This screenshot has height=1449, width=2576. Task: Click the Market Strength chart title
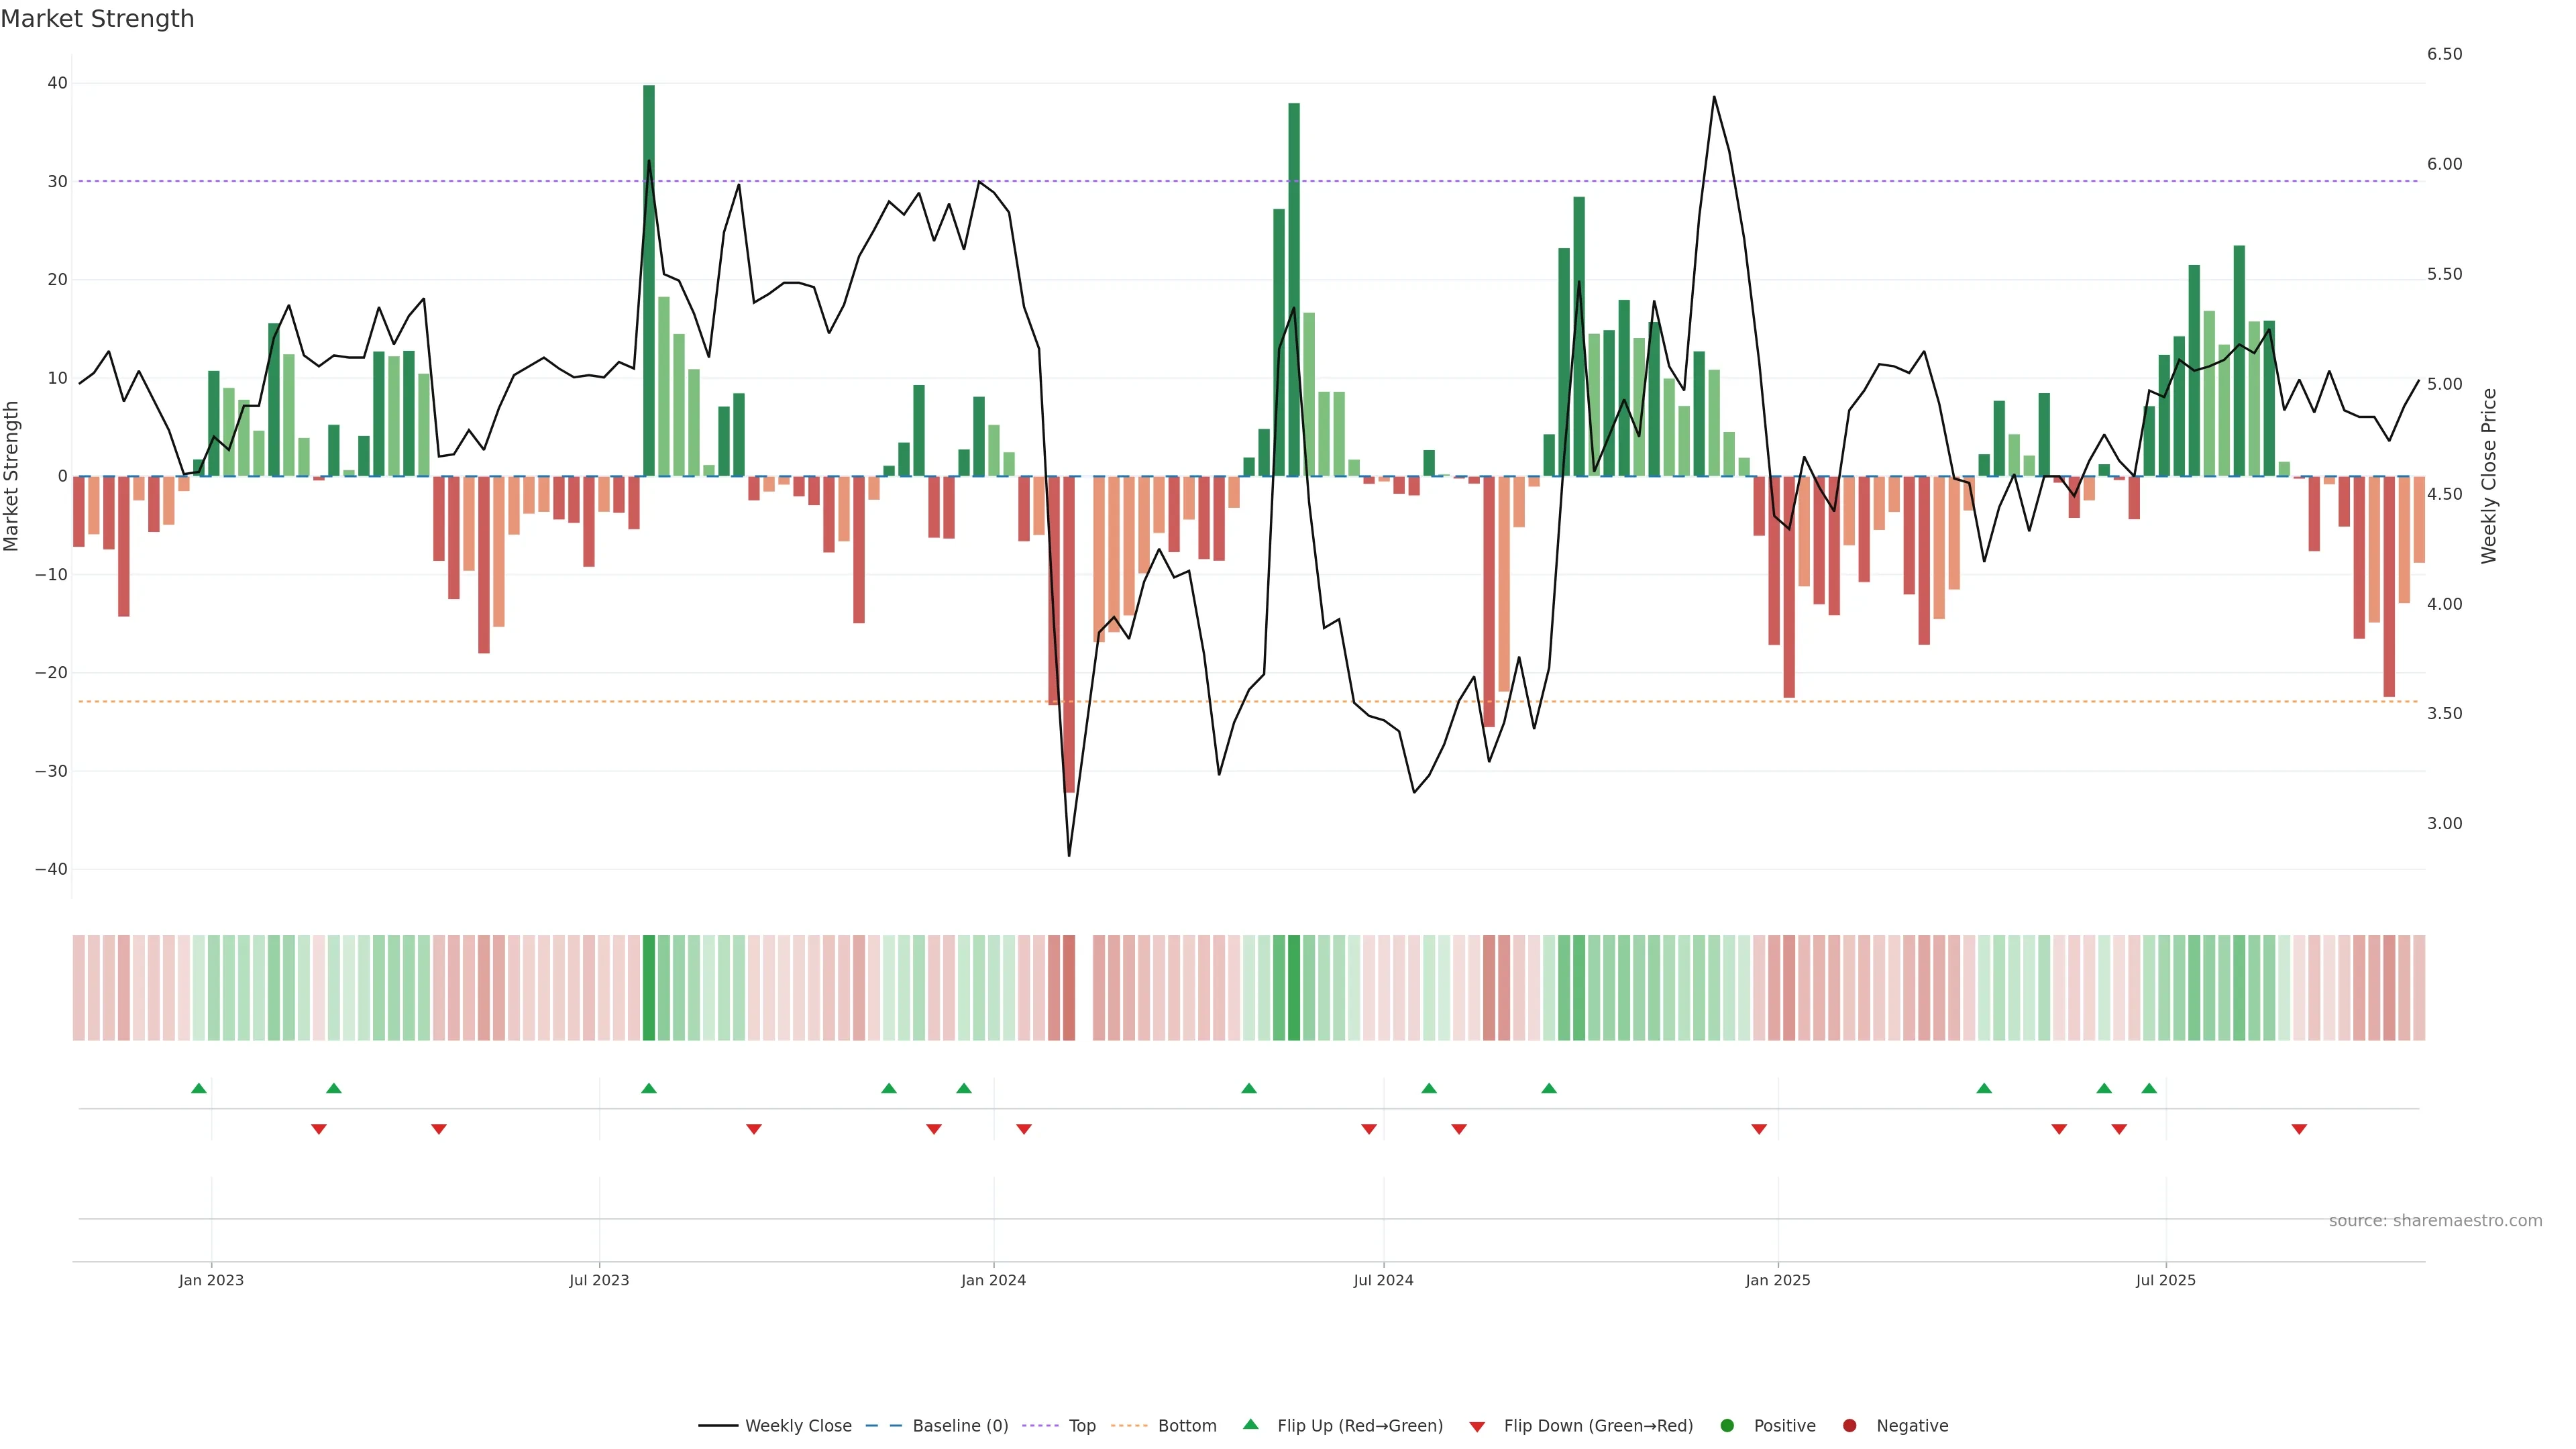[x=98, y=19]
